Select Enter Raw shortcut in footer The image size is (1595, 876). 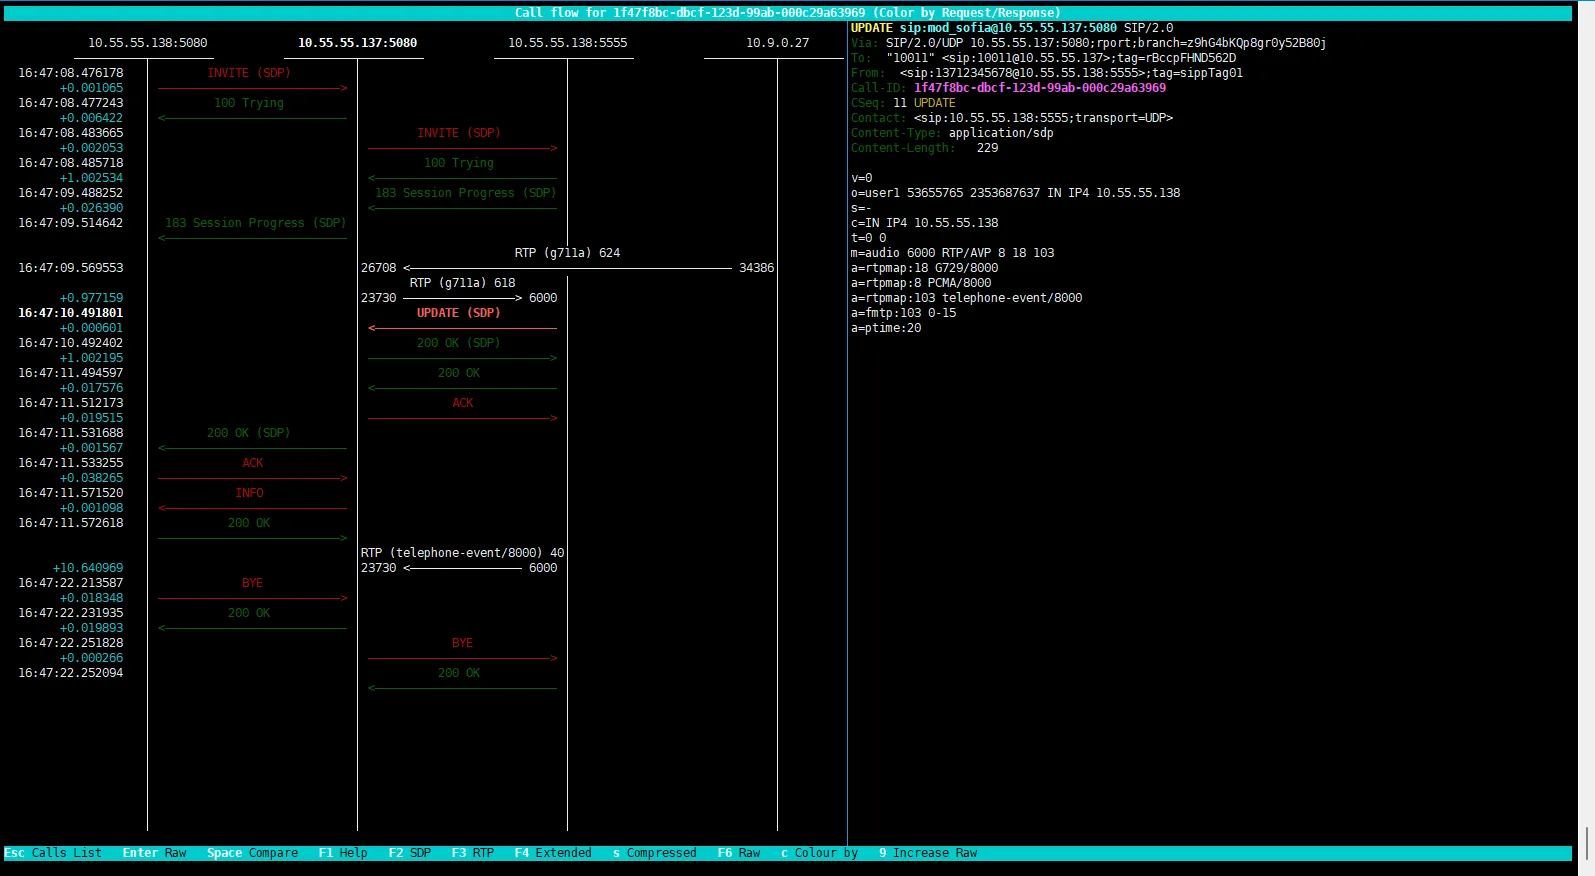pyautogui.click(x=154, y=853)
